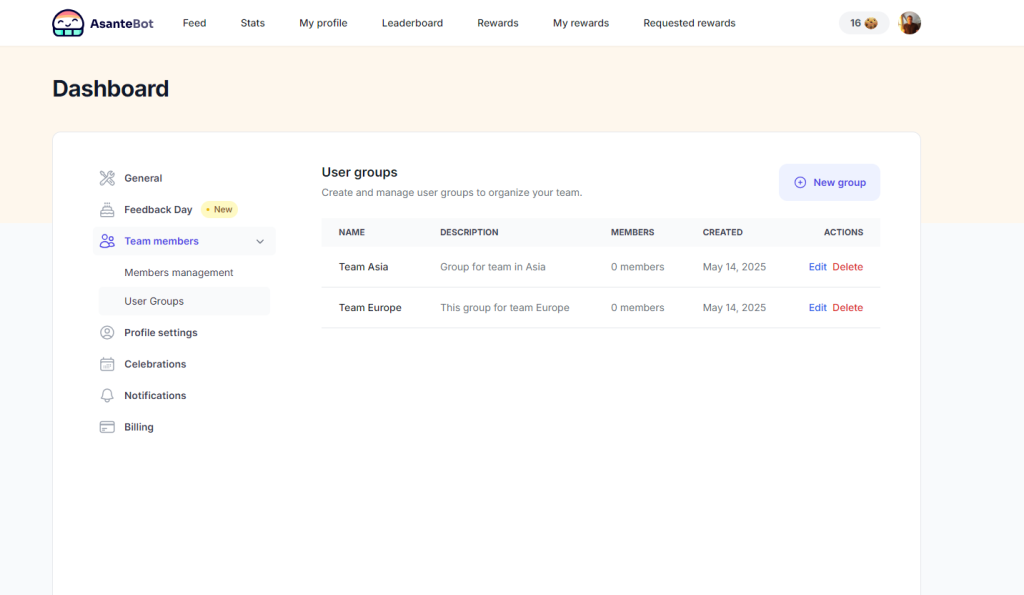Viewport: 1024px width, 595px height.
Task: Click the Feedback Day cake icon
Action: click(107, 210)
